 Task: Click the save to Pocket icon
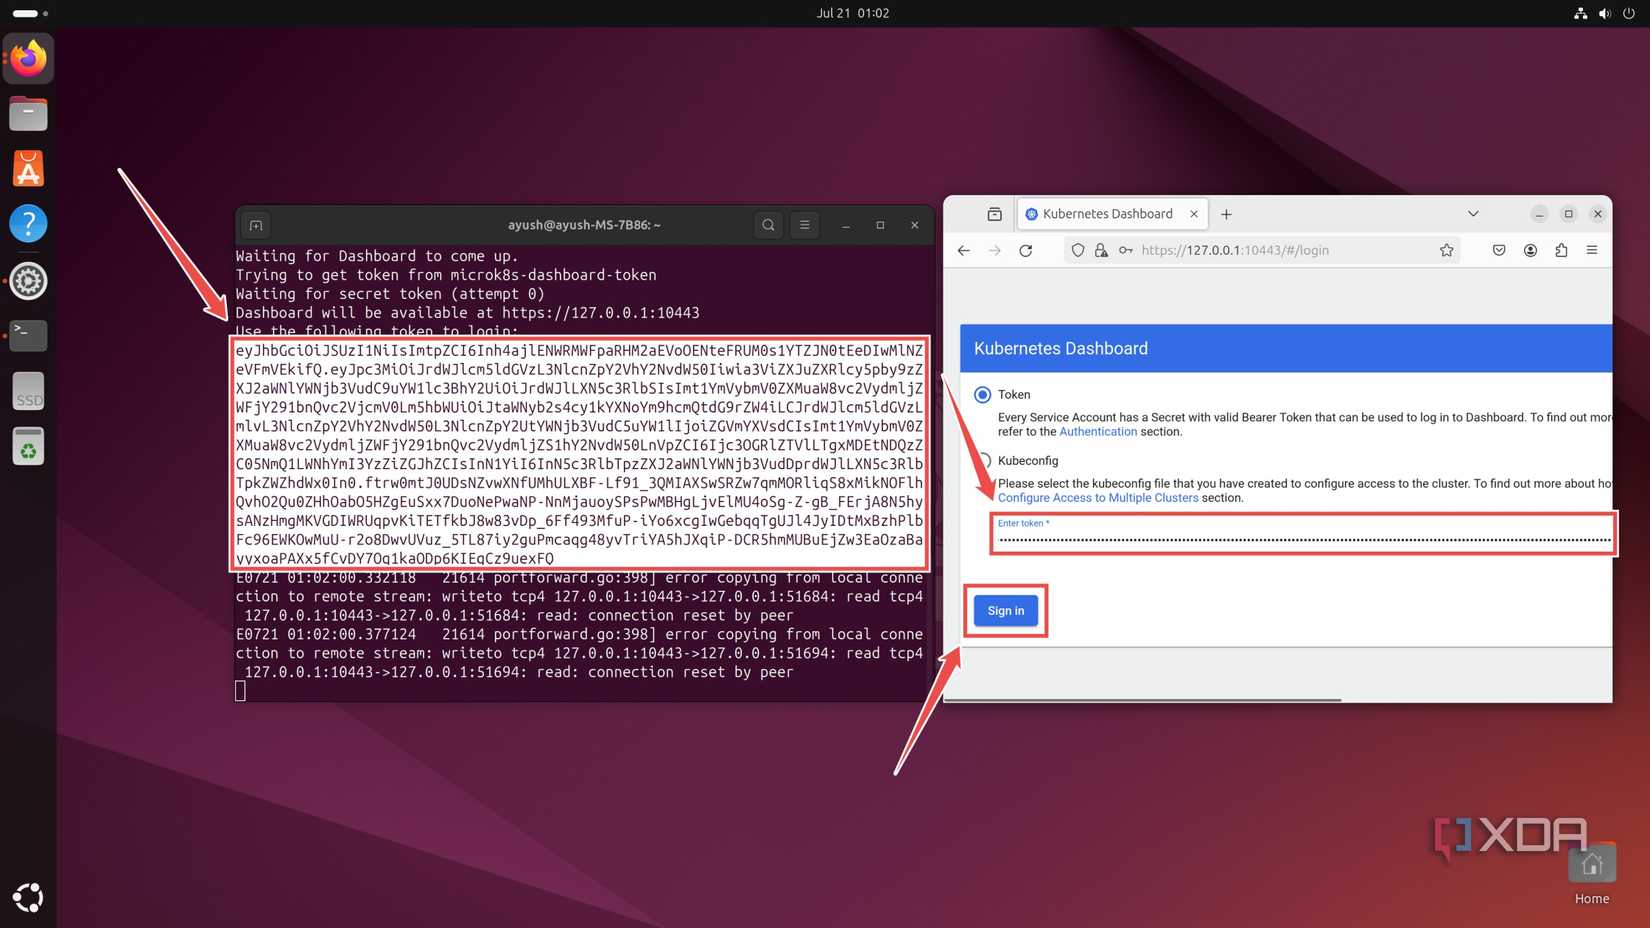pos(1499,251)
